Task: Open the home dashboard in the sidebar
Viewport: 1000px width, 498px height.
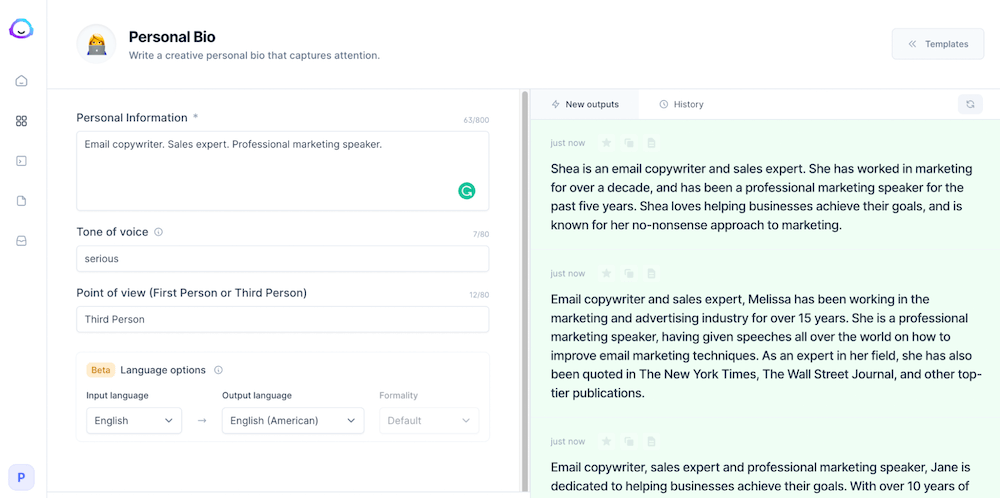Action: point(21,81)
